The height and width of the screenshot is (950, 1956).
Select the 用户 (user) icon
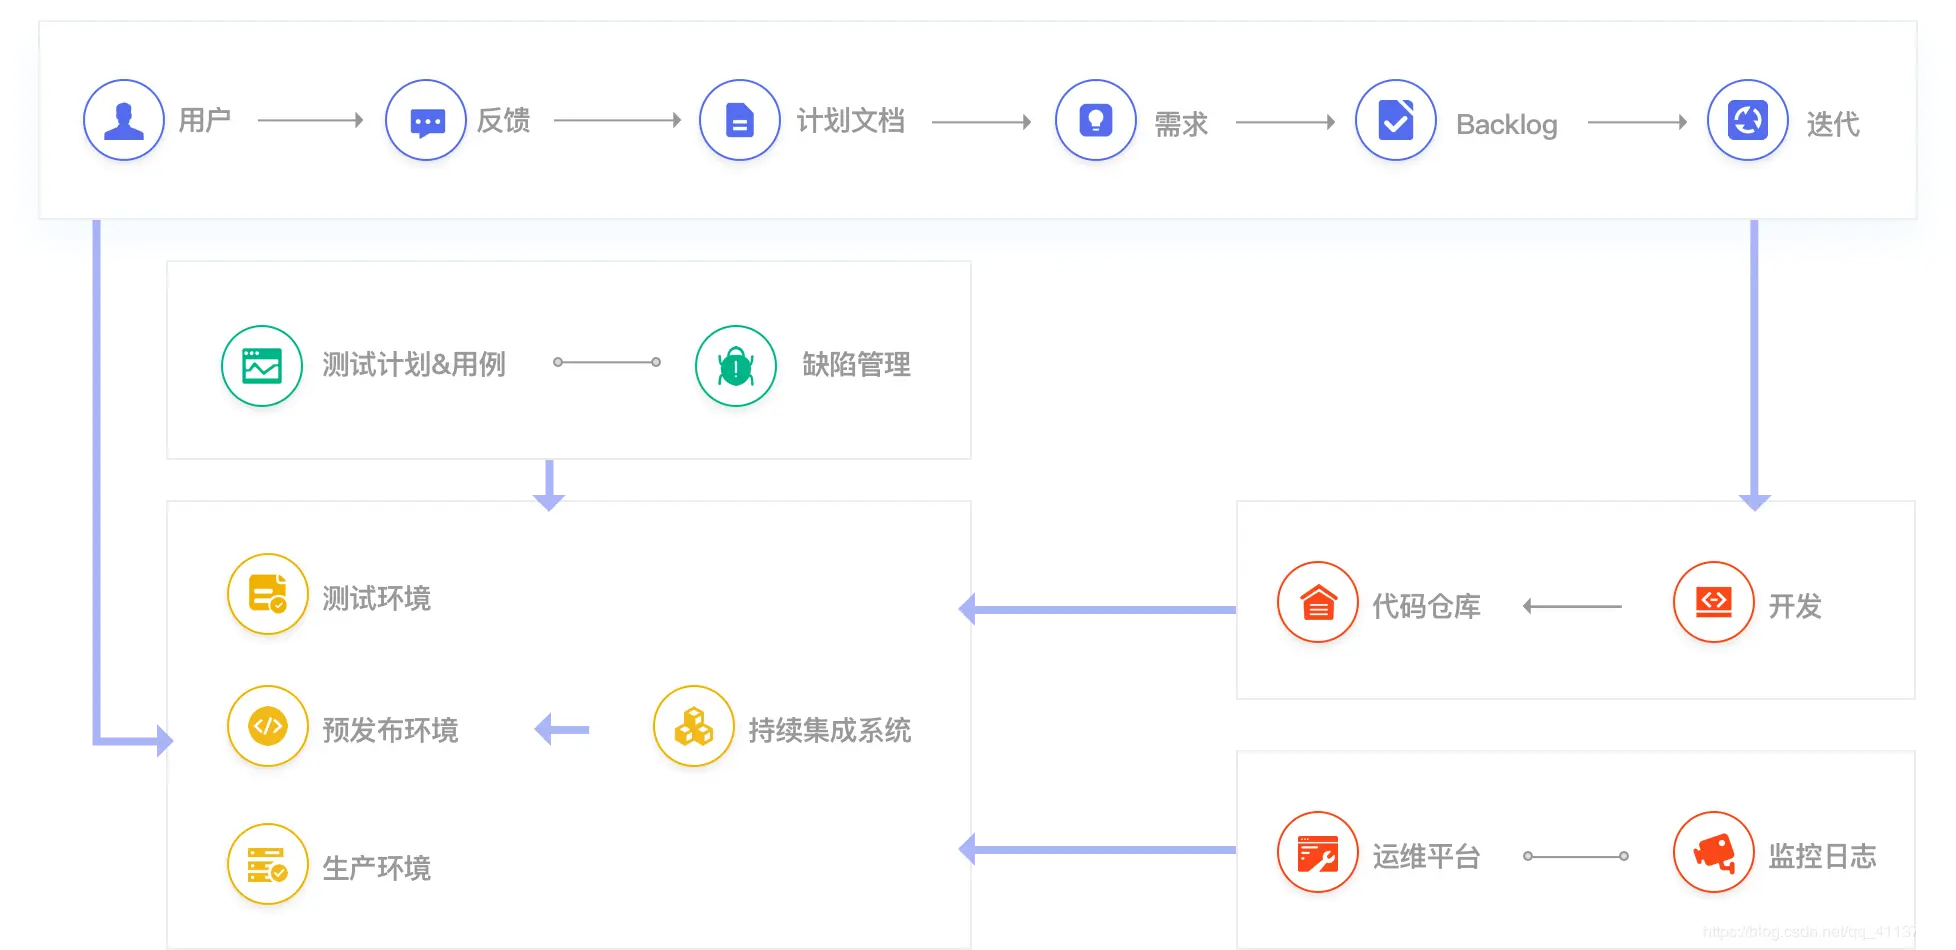(123, 119)
